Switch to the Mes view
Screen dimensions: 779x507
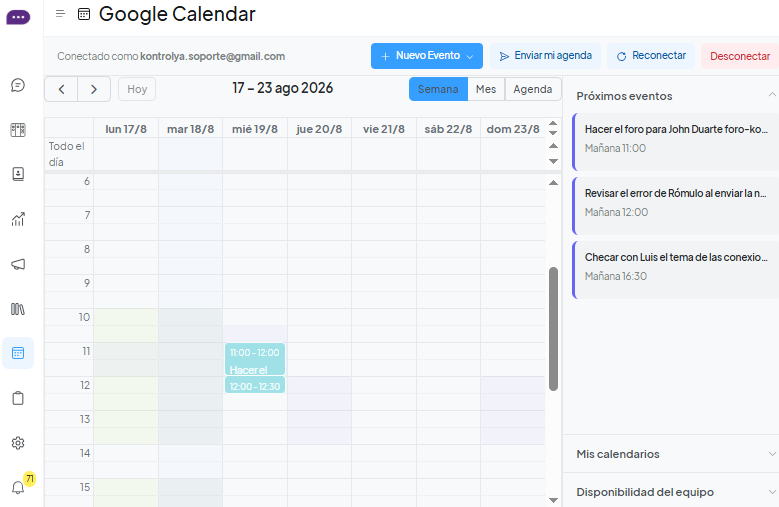pos(486,89)
